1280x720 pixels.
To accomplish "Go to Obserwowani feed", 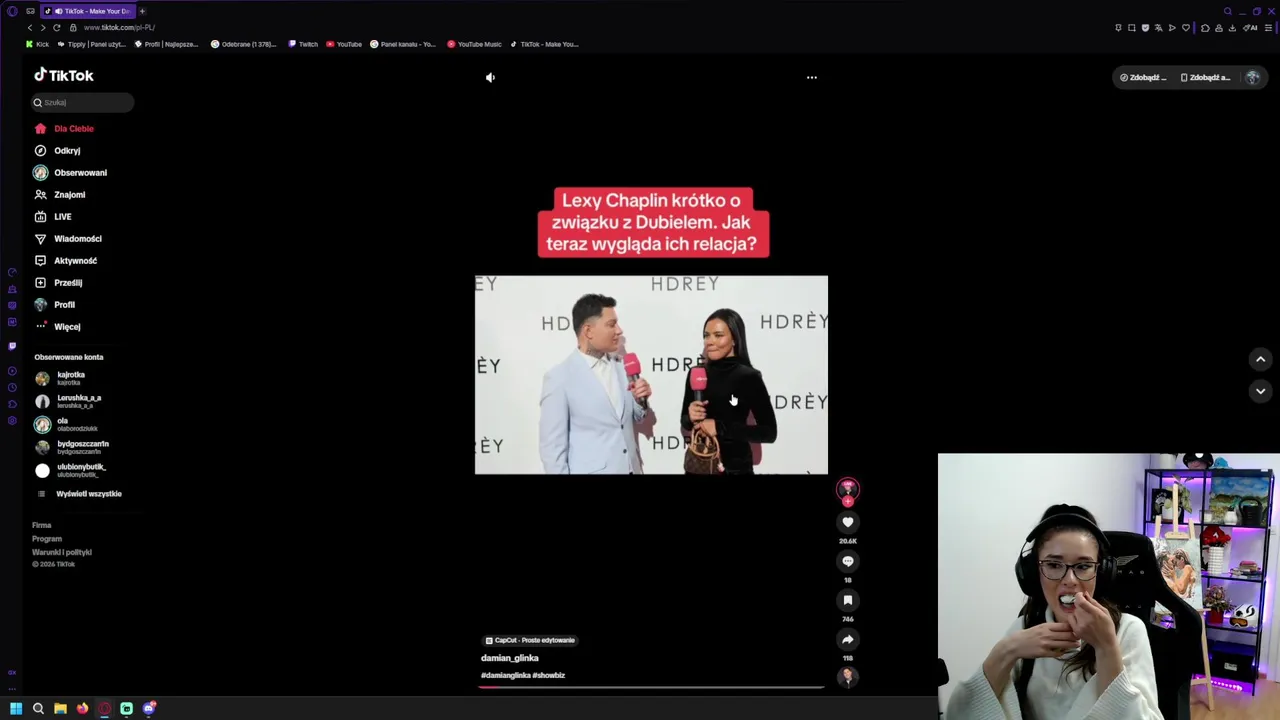I will coord(70,173).
